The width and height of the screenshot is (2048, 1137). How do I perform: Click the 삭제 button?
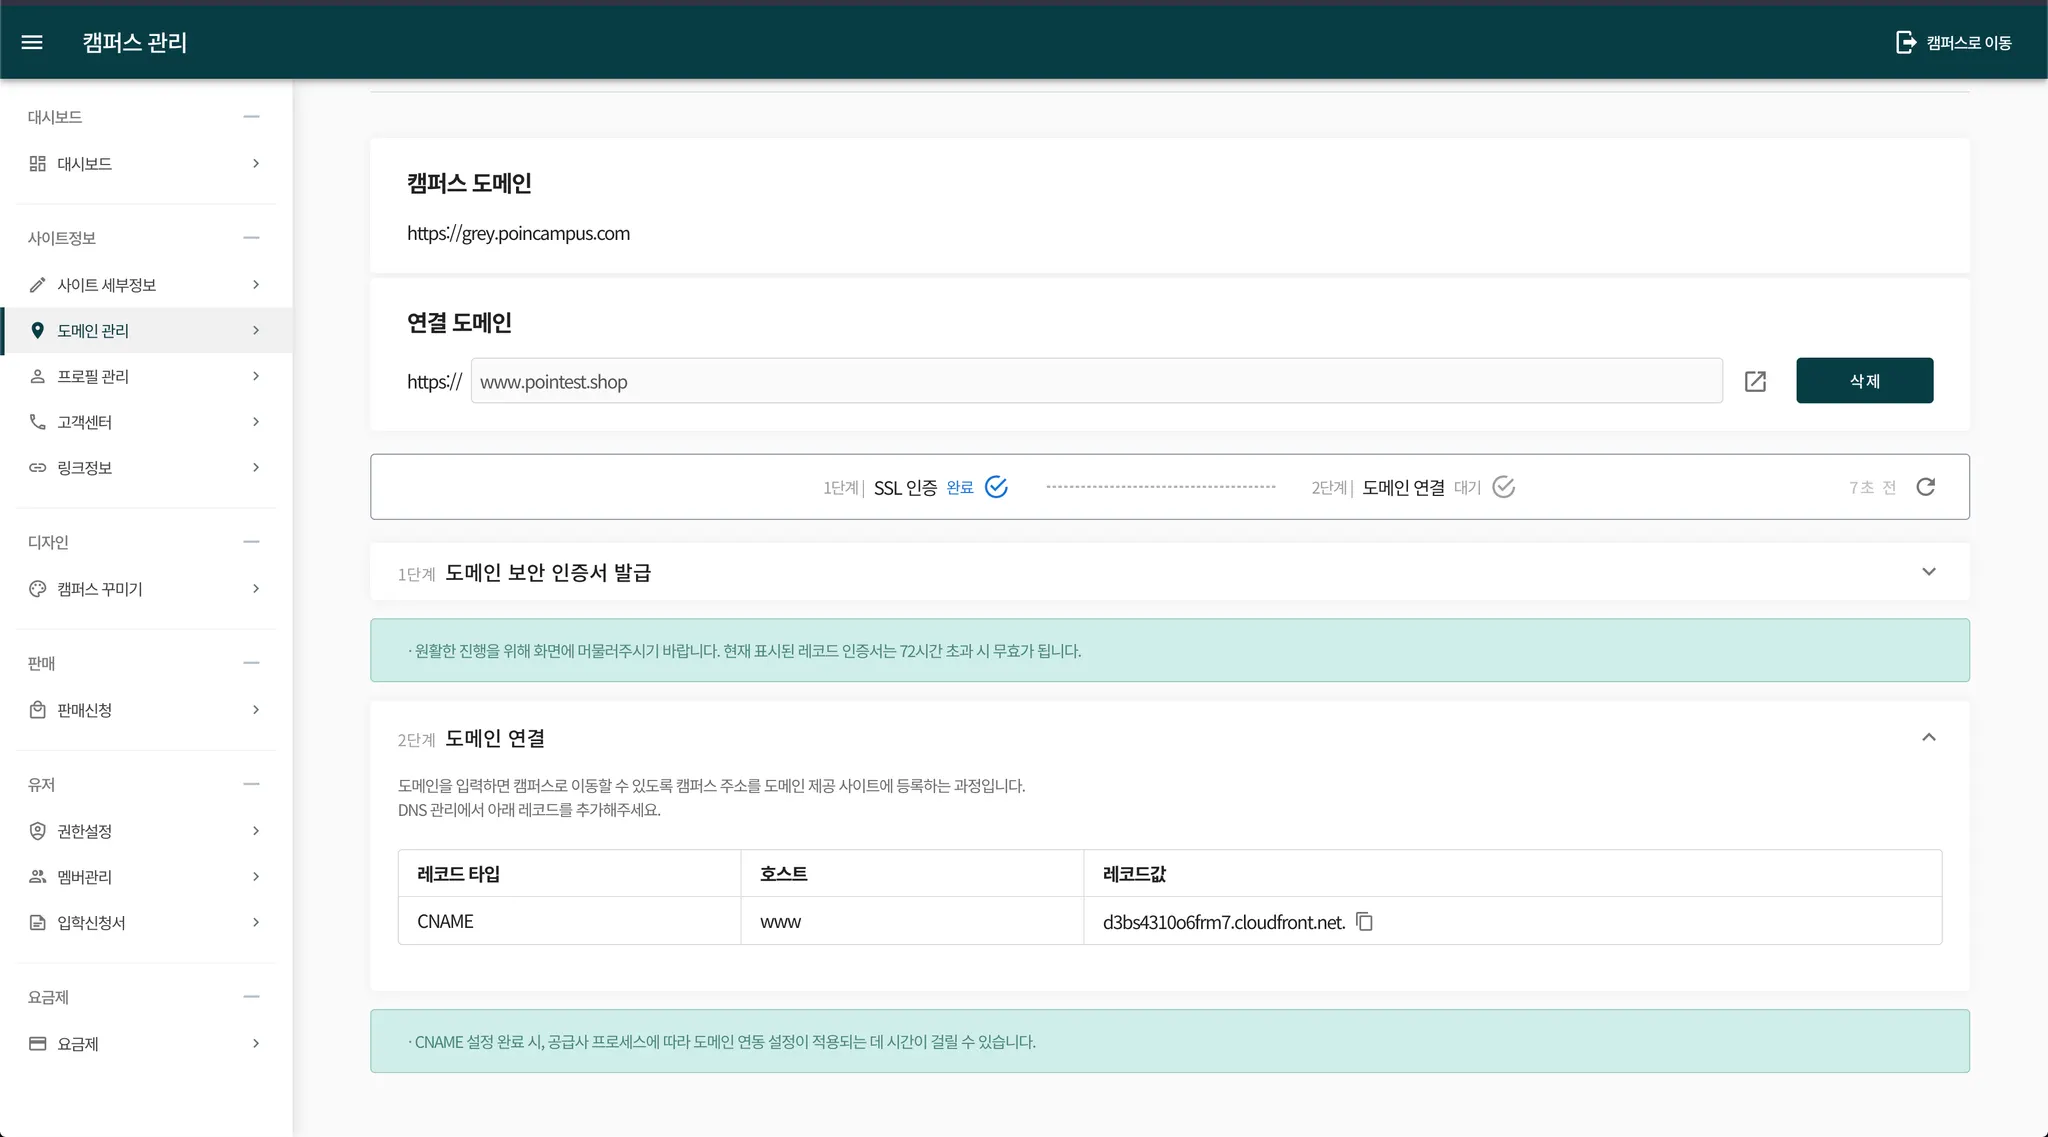click(x=1864, y=381)
